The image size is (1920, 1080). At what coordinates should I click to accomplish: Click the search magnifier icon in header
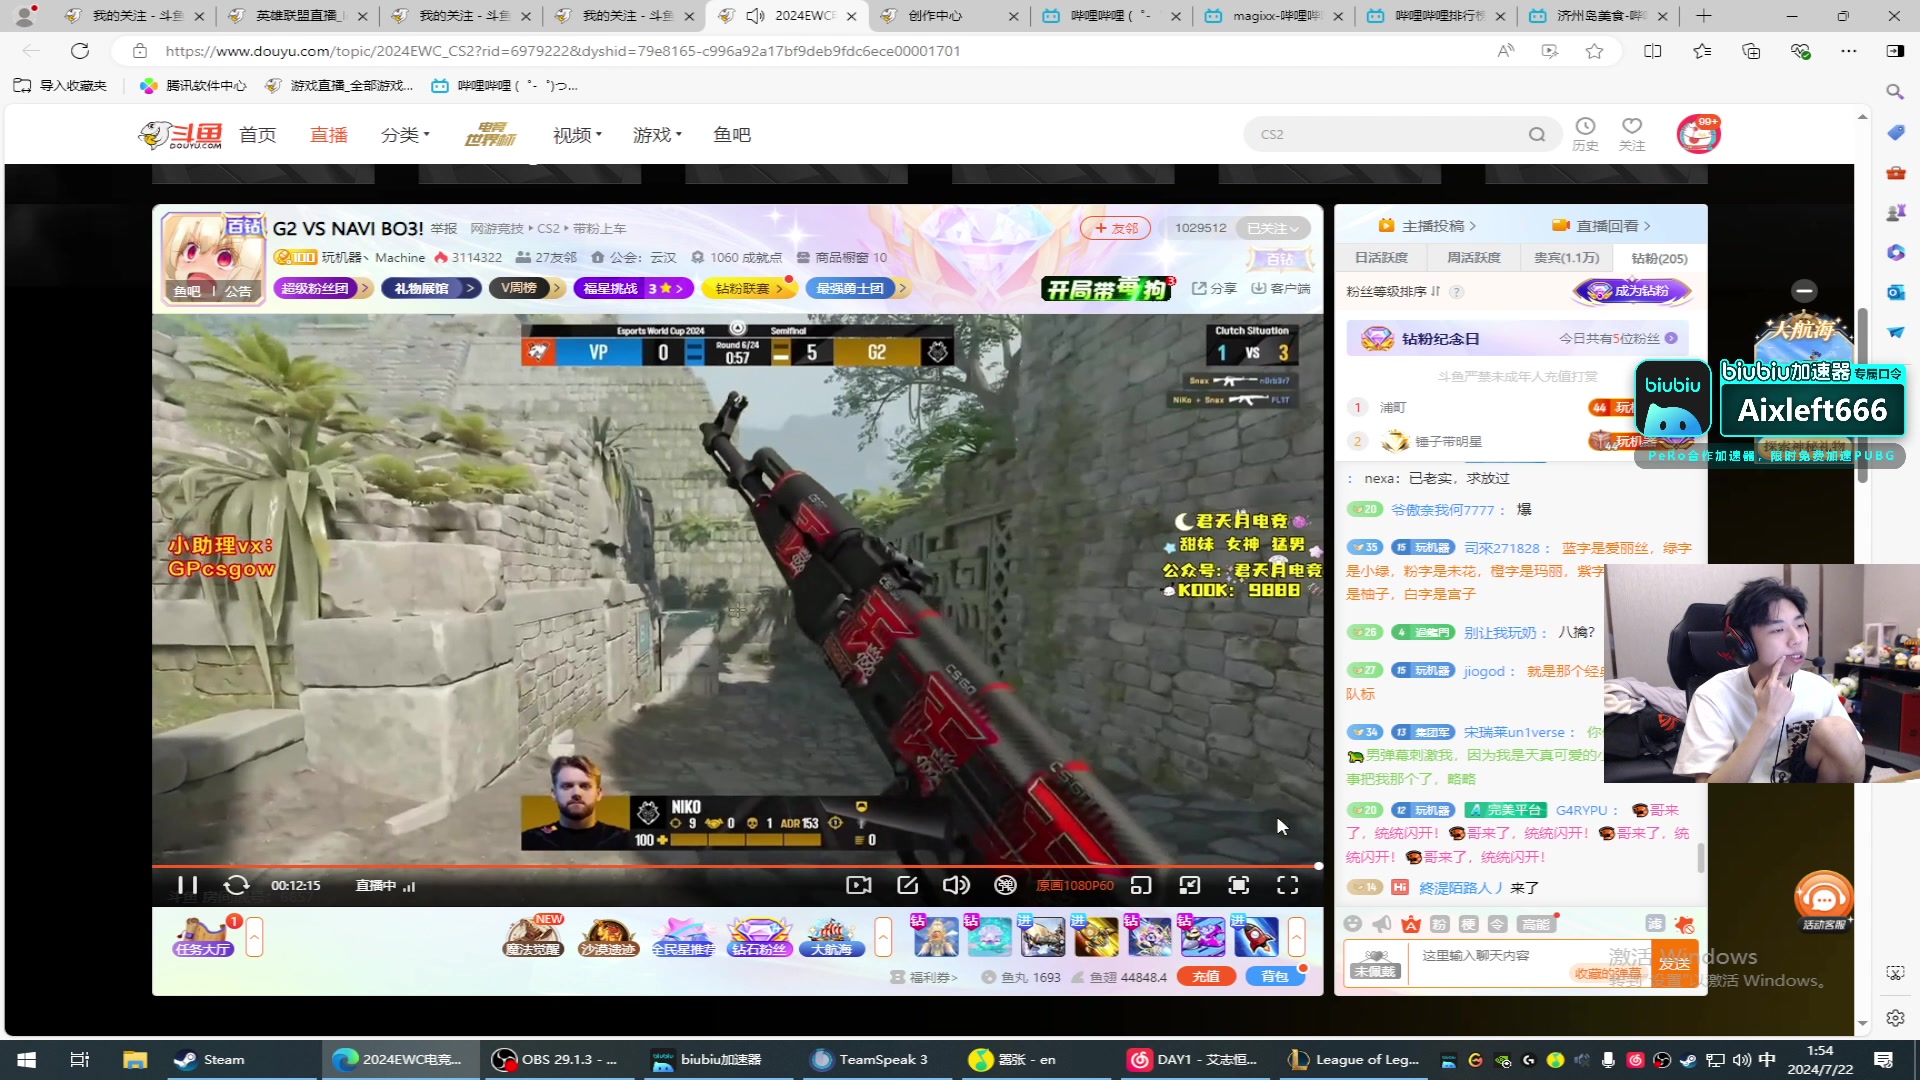point(1537,134)
